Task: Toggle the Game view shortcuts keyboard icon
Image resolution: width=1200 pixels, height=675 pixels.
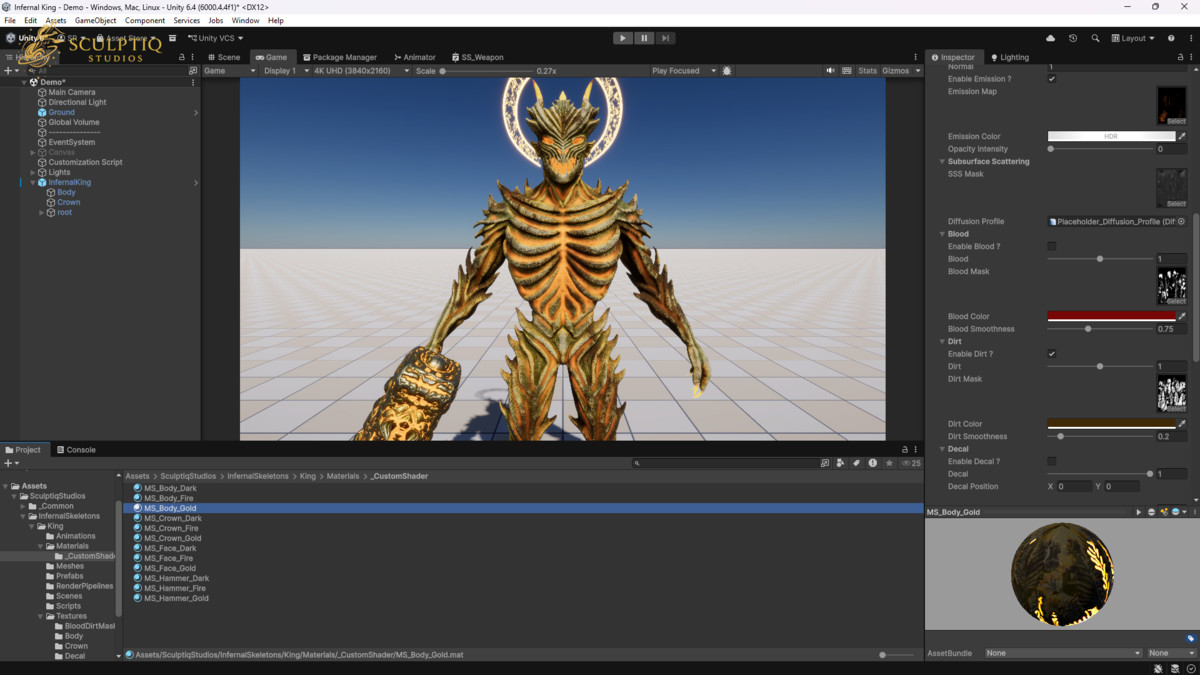Action: click(847, 71)
